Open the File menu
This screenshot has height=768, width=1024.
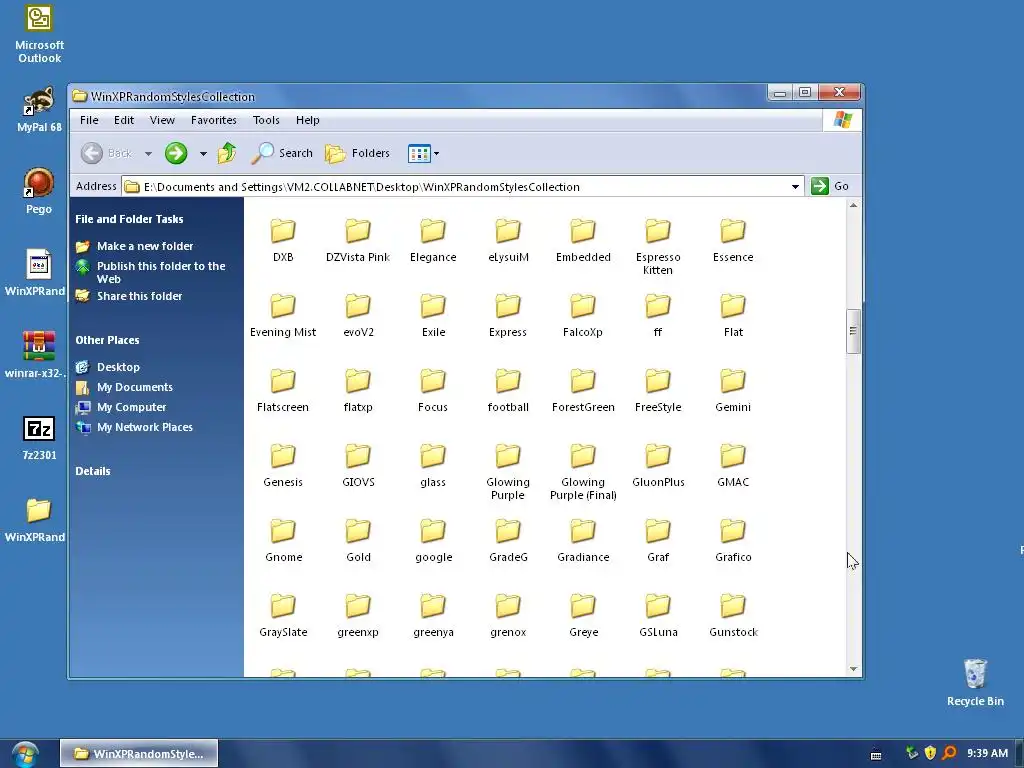pyautogui.click(x=89, y=120)
